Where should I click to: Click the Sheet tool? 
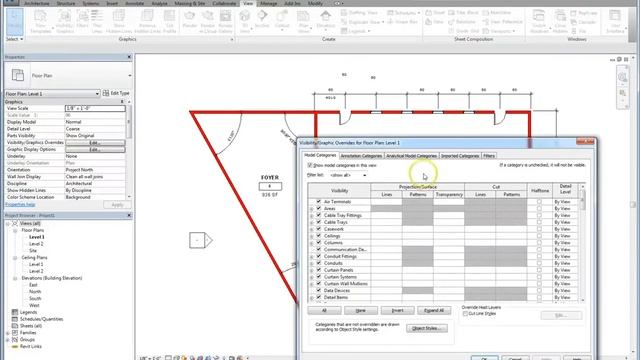pos(435,13)
